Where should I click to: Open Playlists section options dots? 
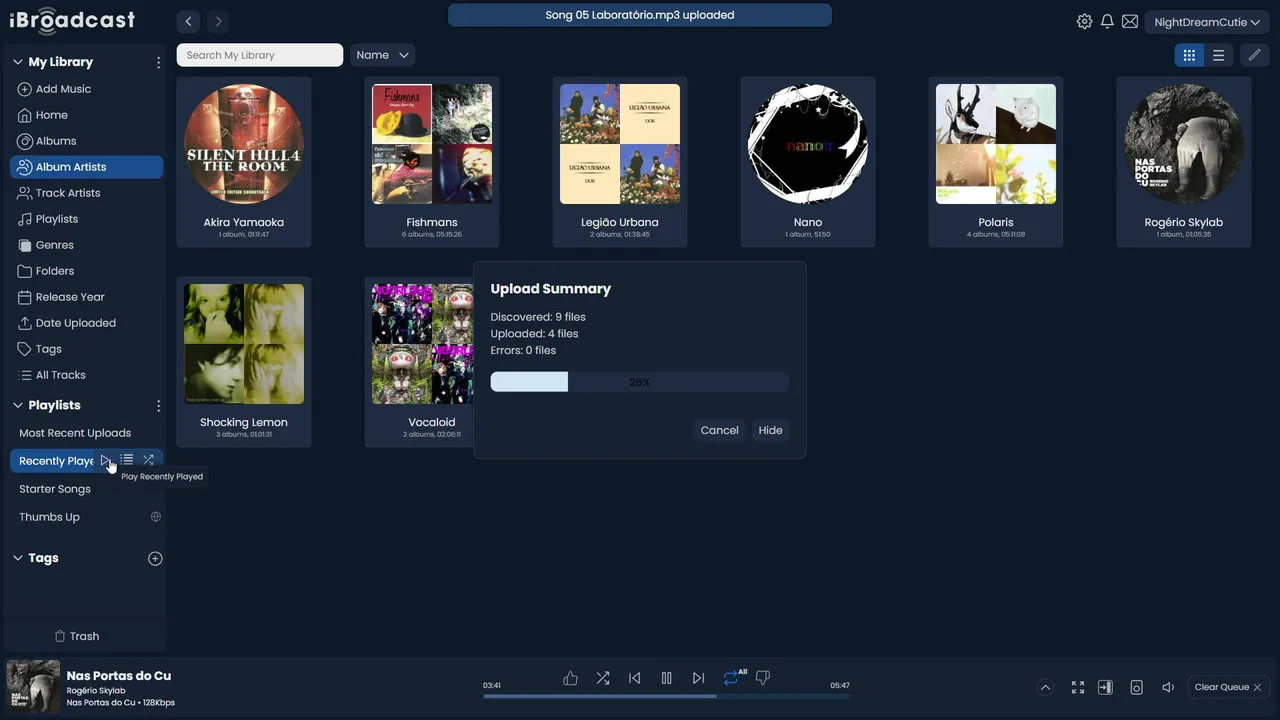pyautogui.click(x=158, y=406)
